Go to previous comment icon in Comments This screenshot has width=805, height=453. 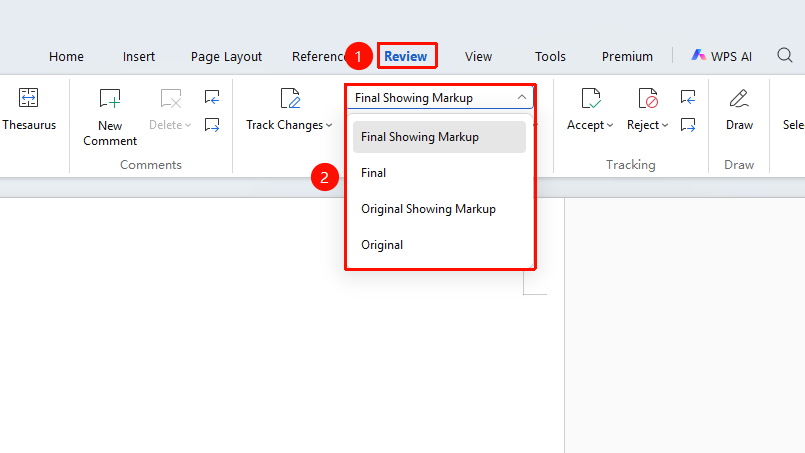click(x=212, y=97)
